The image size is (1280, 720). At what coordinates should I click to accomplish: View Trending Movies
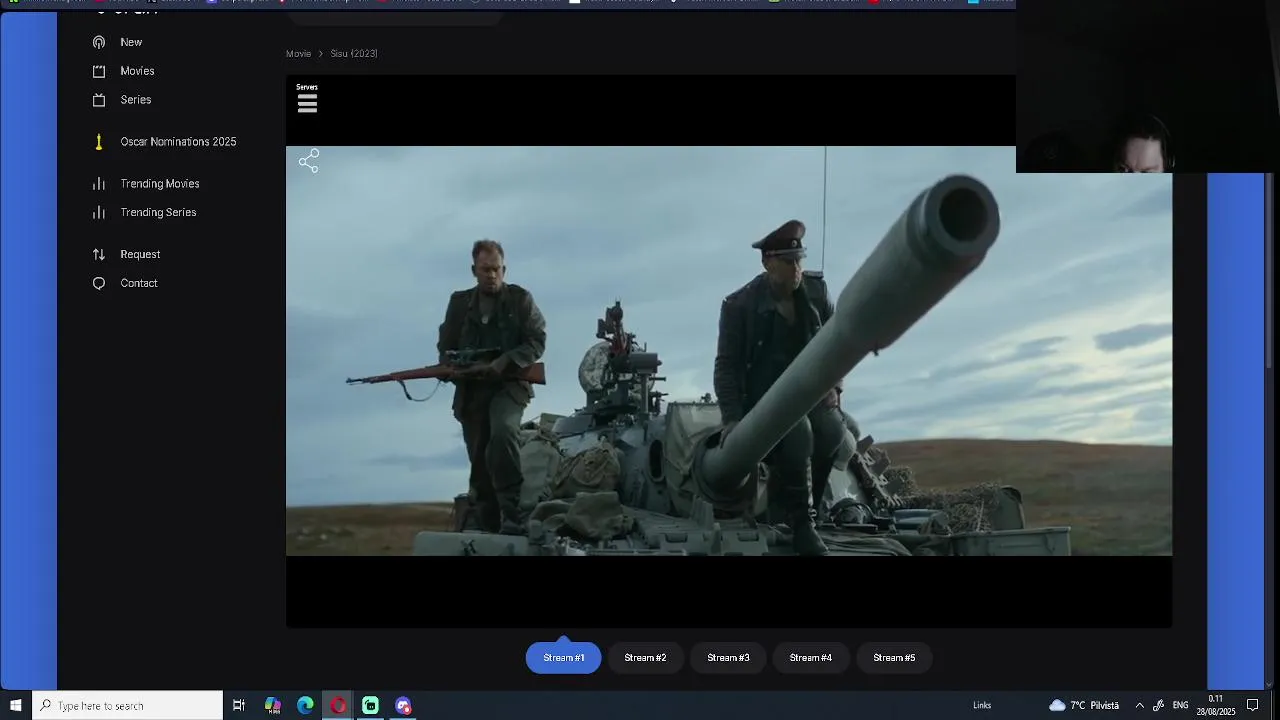160,184
